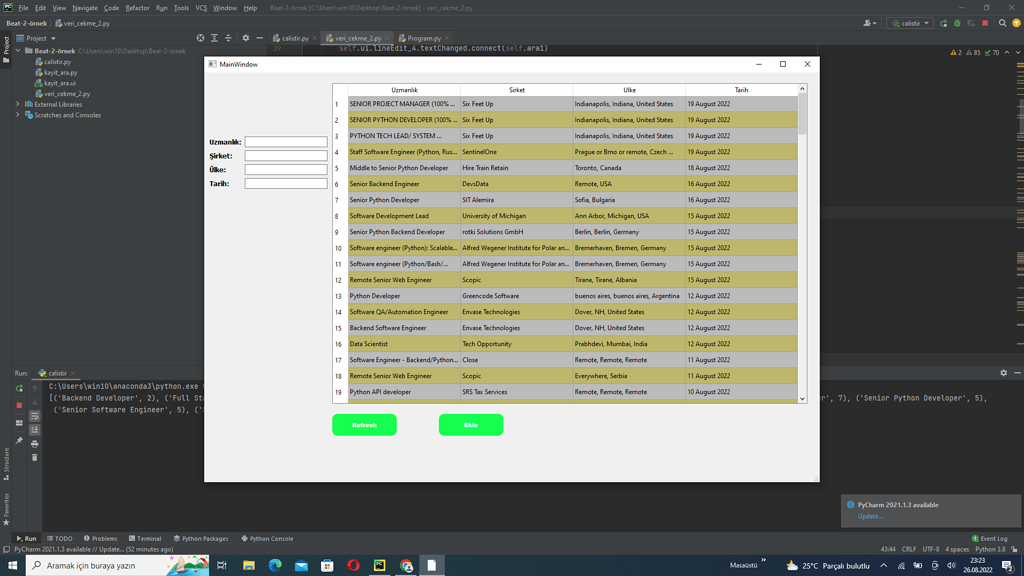Click orange update arrow icon

1016,24
